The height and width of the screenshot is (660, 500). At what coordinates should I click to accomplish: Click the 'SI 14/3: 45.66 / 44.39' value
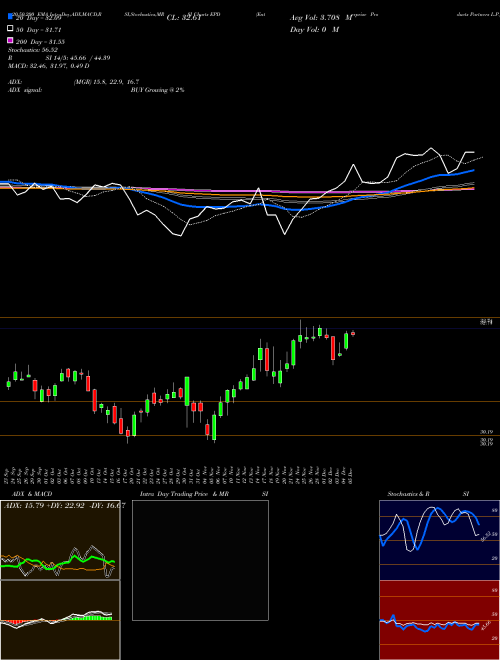(x=78, y=58)
